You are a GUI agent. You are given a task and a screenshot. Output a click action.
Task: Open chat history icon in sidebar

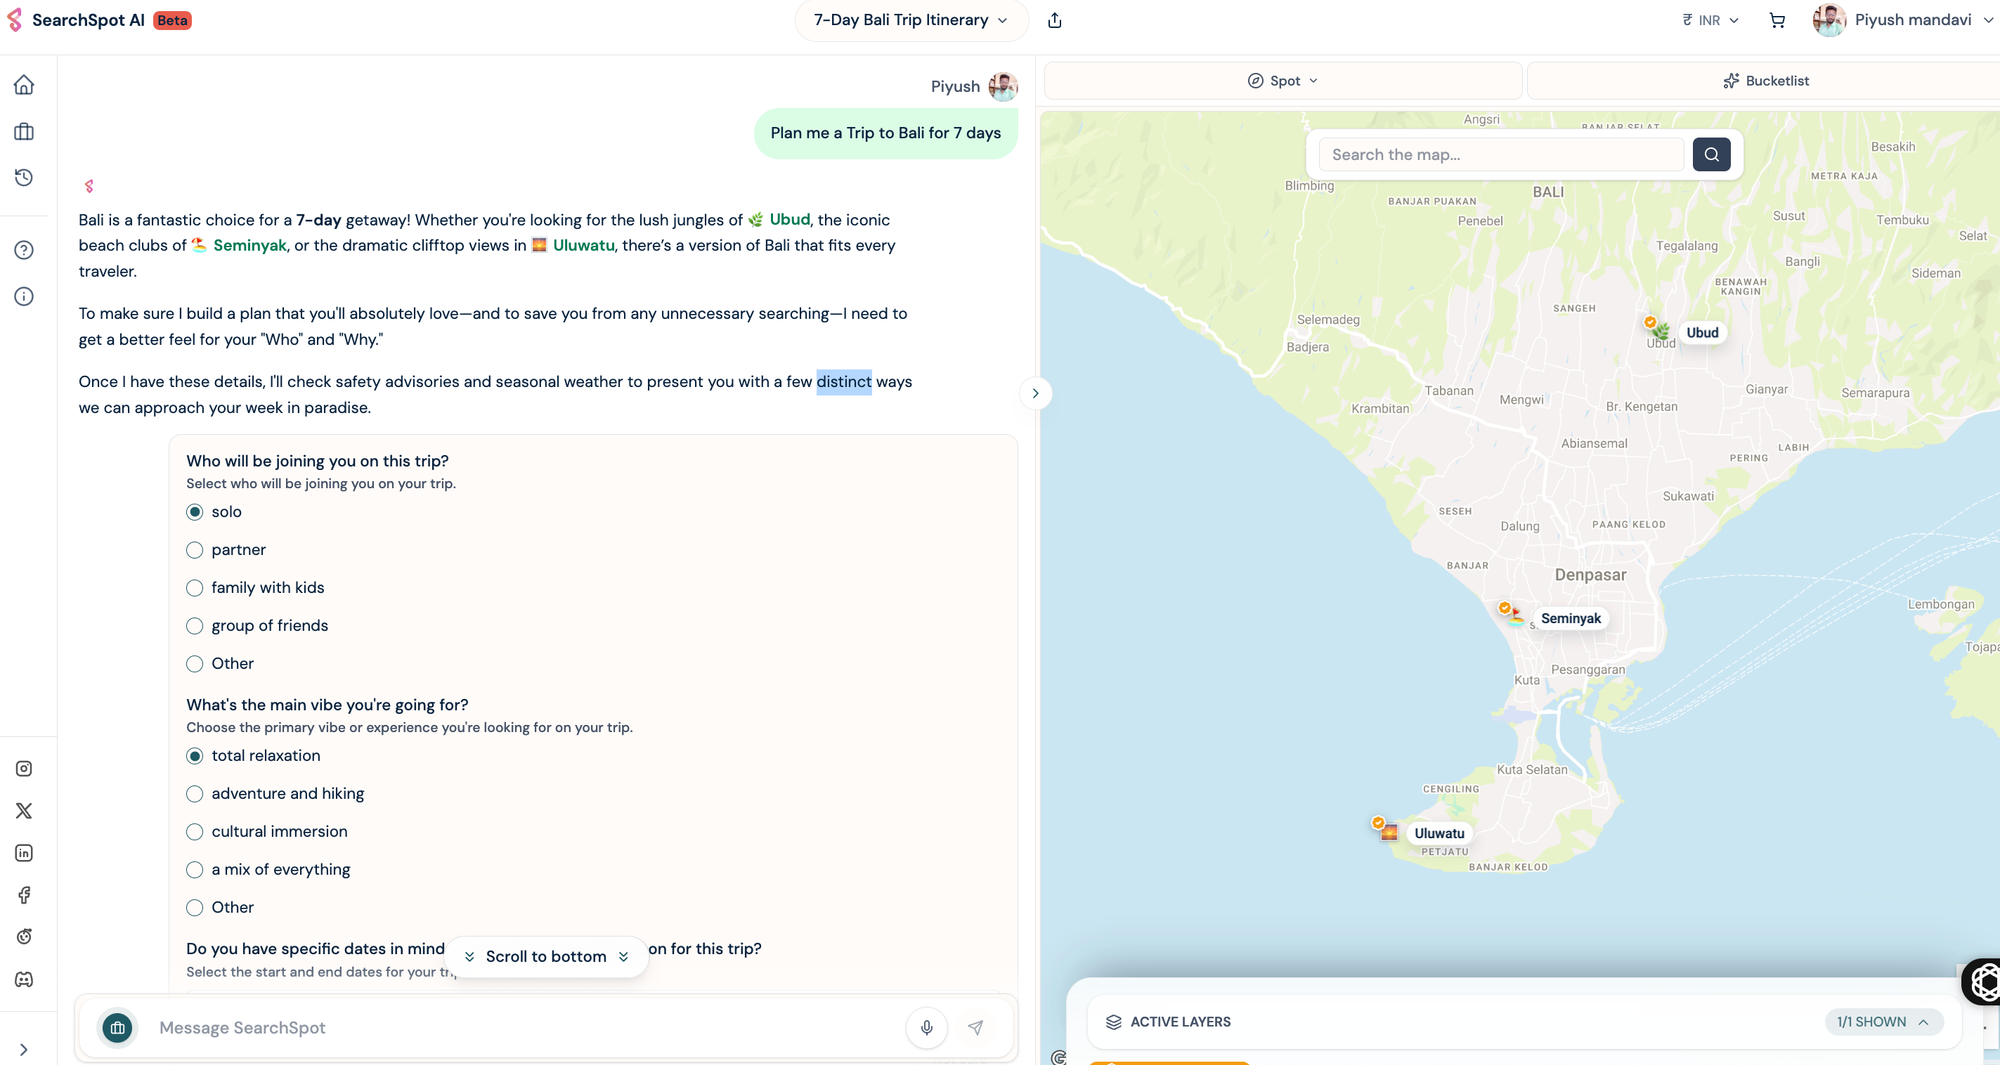point(24,178)
